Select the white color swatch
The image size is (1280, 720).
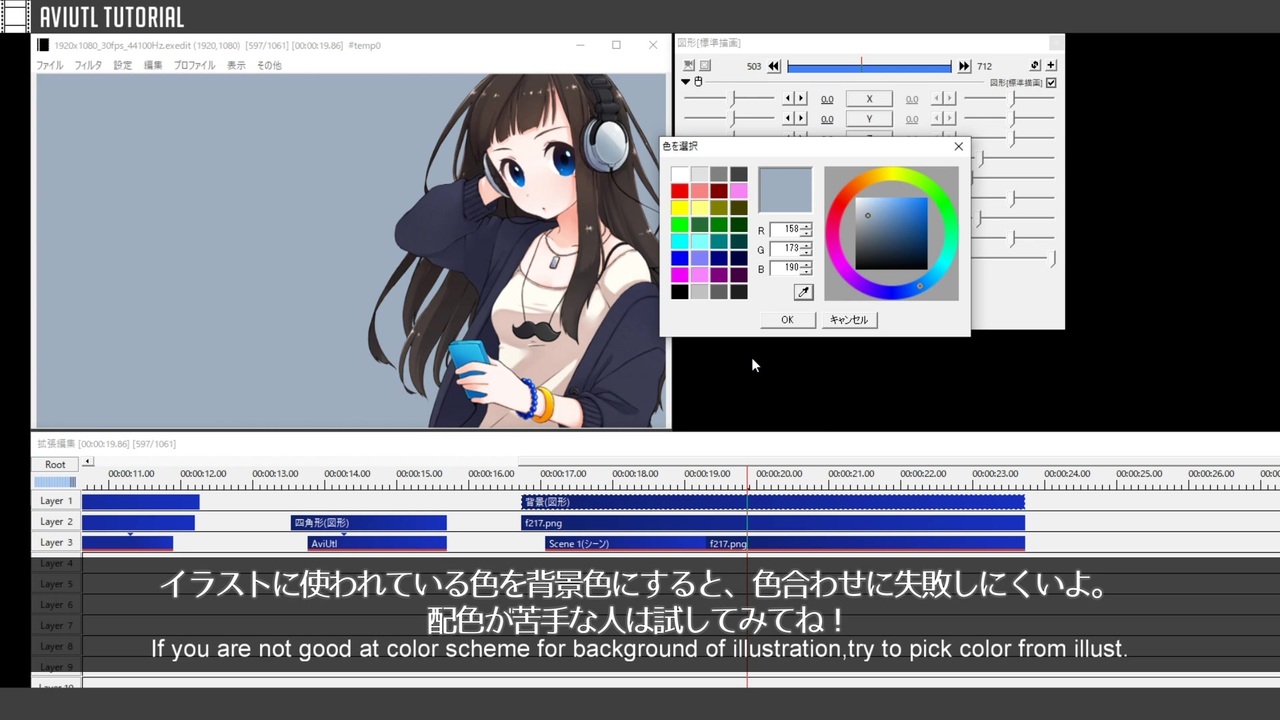[680, 175]
